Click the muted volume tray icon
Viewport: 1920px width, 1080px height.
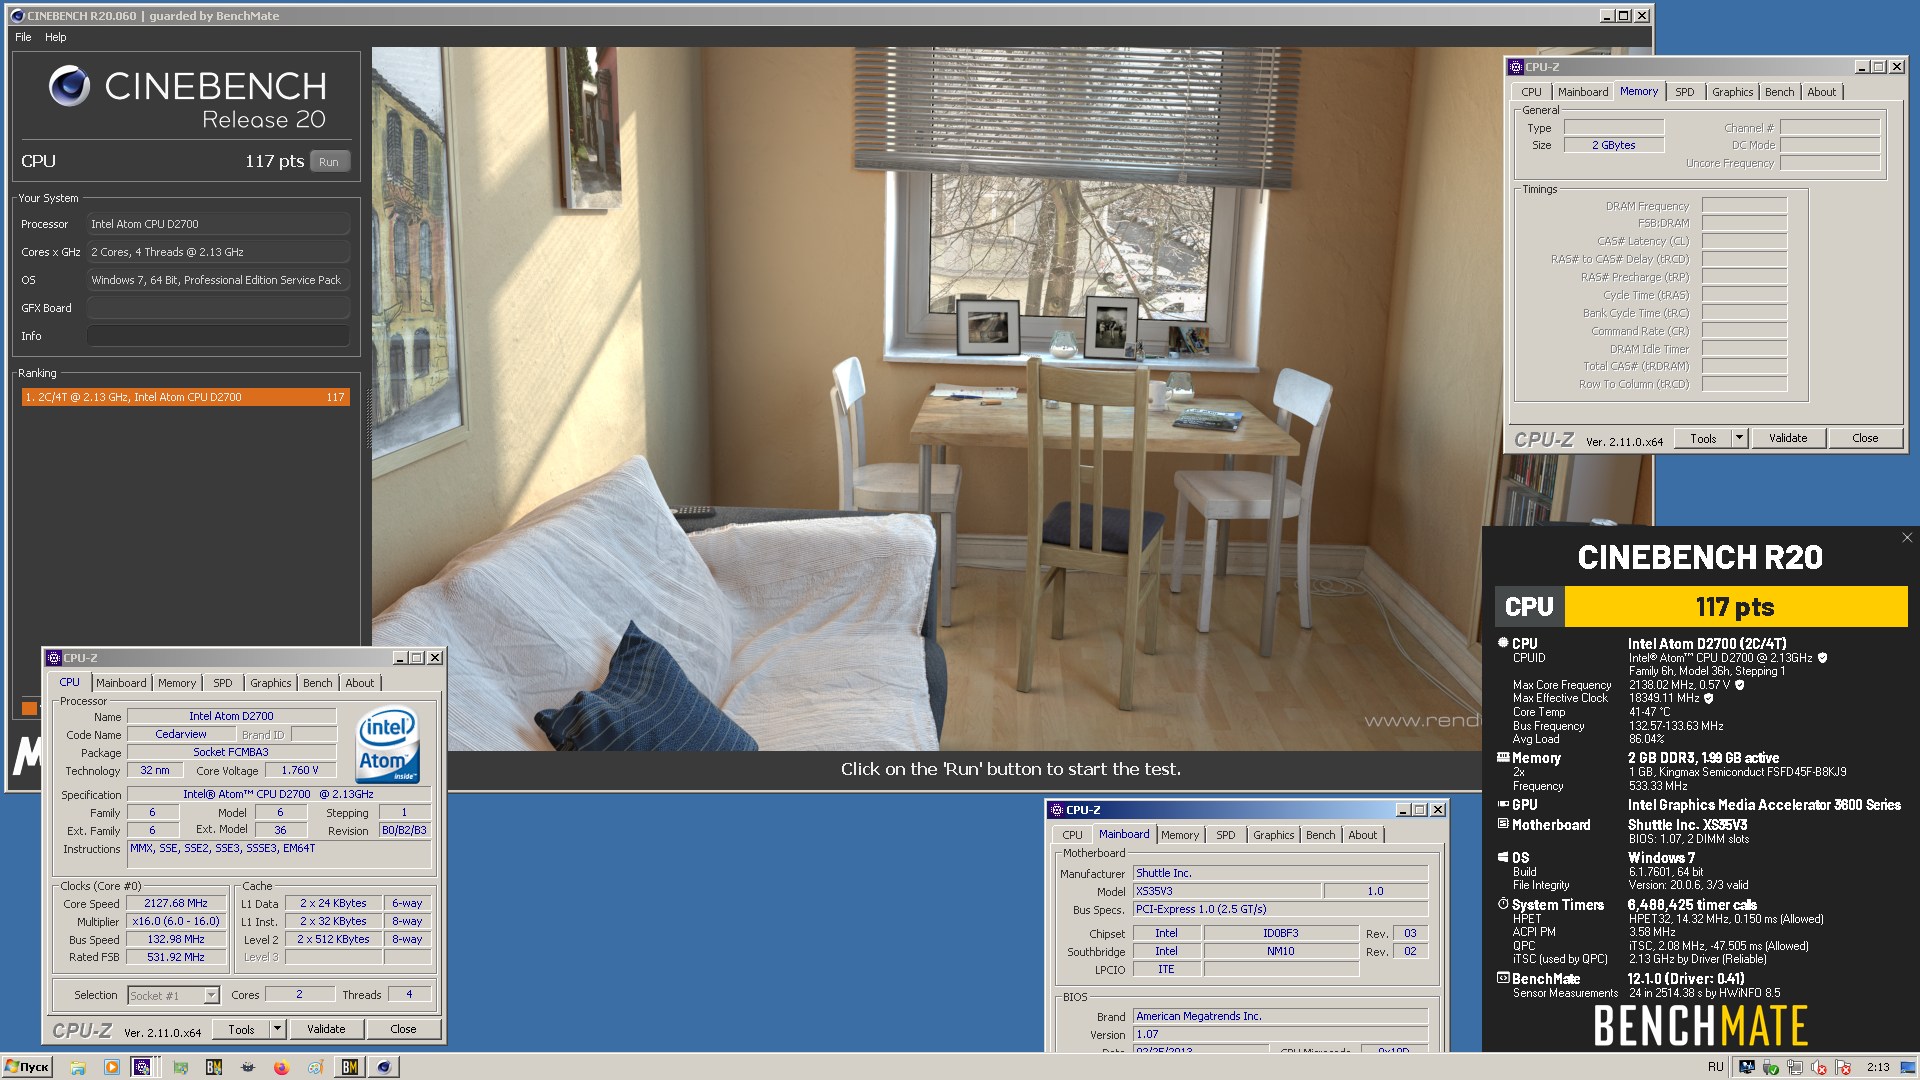click(x=1819, y=1067)
